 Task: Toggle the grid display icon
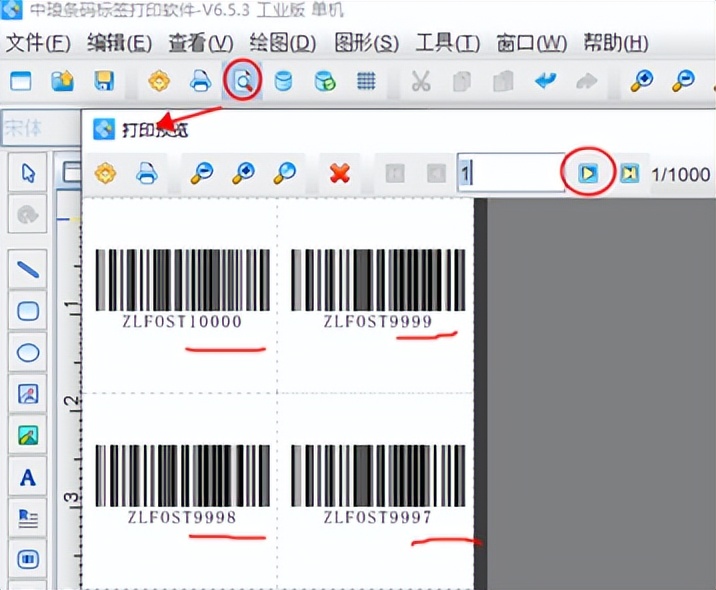point(366,82)
